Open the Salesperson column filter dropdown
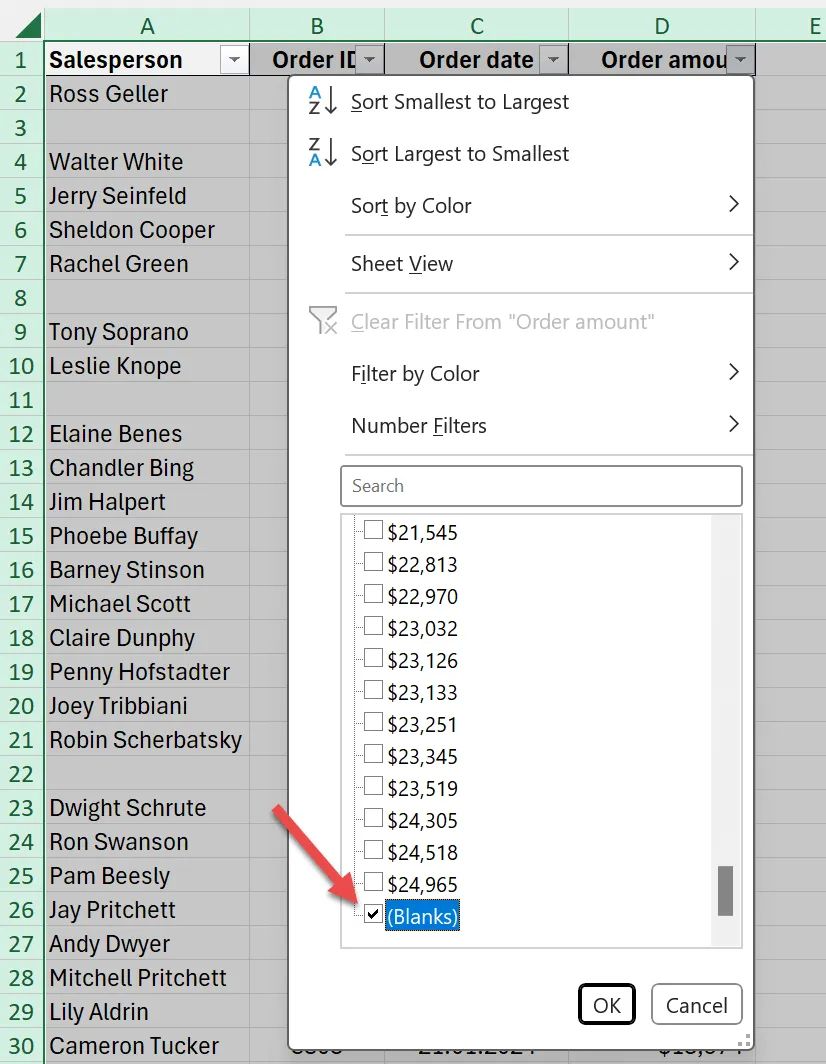826x1064 pixels. (x=234, y=61)
